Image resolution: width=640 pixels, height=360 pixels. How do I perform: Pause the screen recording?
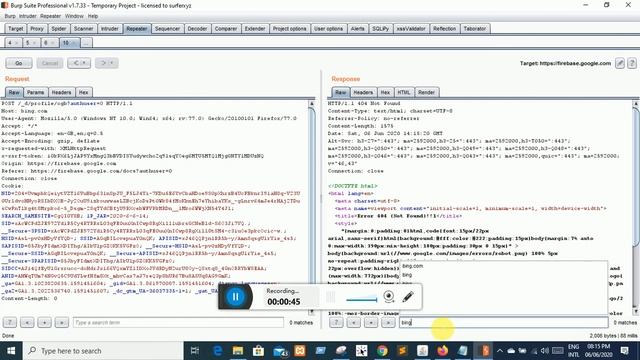click(236, 297)
